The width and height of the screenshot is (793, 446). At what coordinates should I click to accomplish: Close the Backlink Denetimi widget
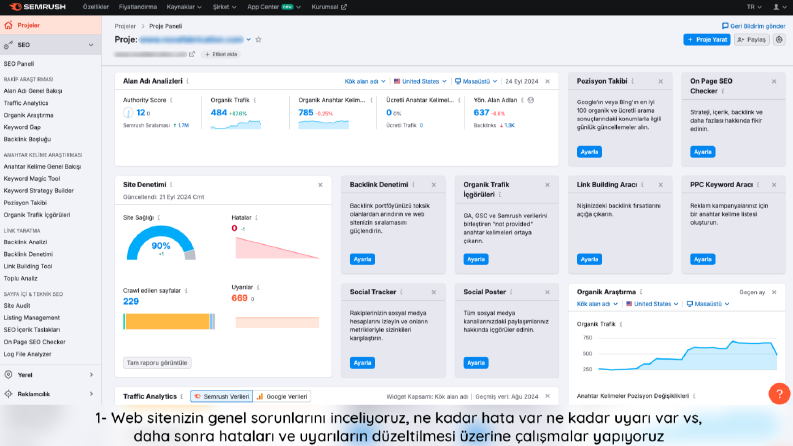point(433,185)
